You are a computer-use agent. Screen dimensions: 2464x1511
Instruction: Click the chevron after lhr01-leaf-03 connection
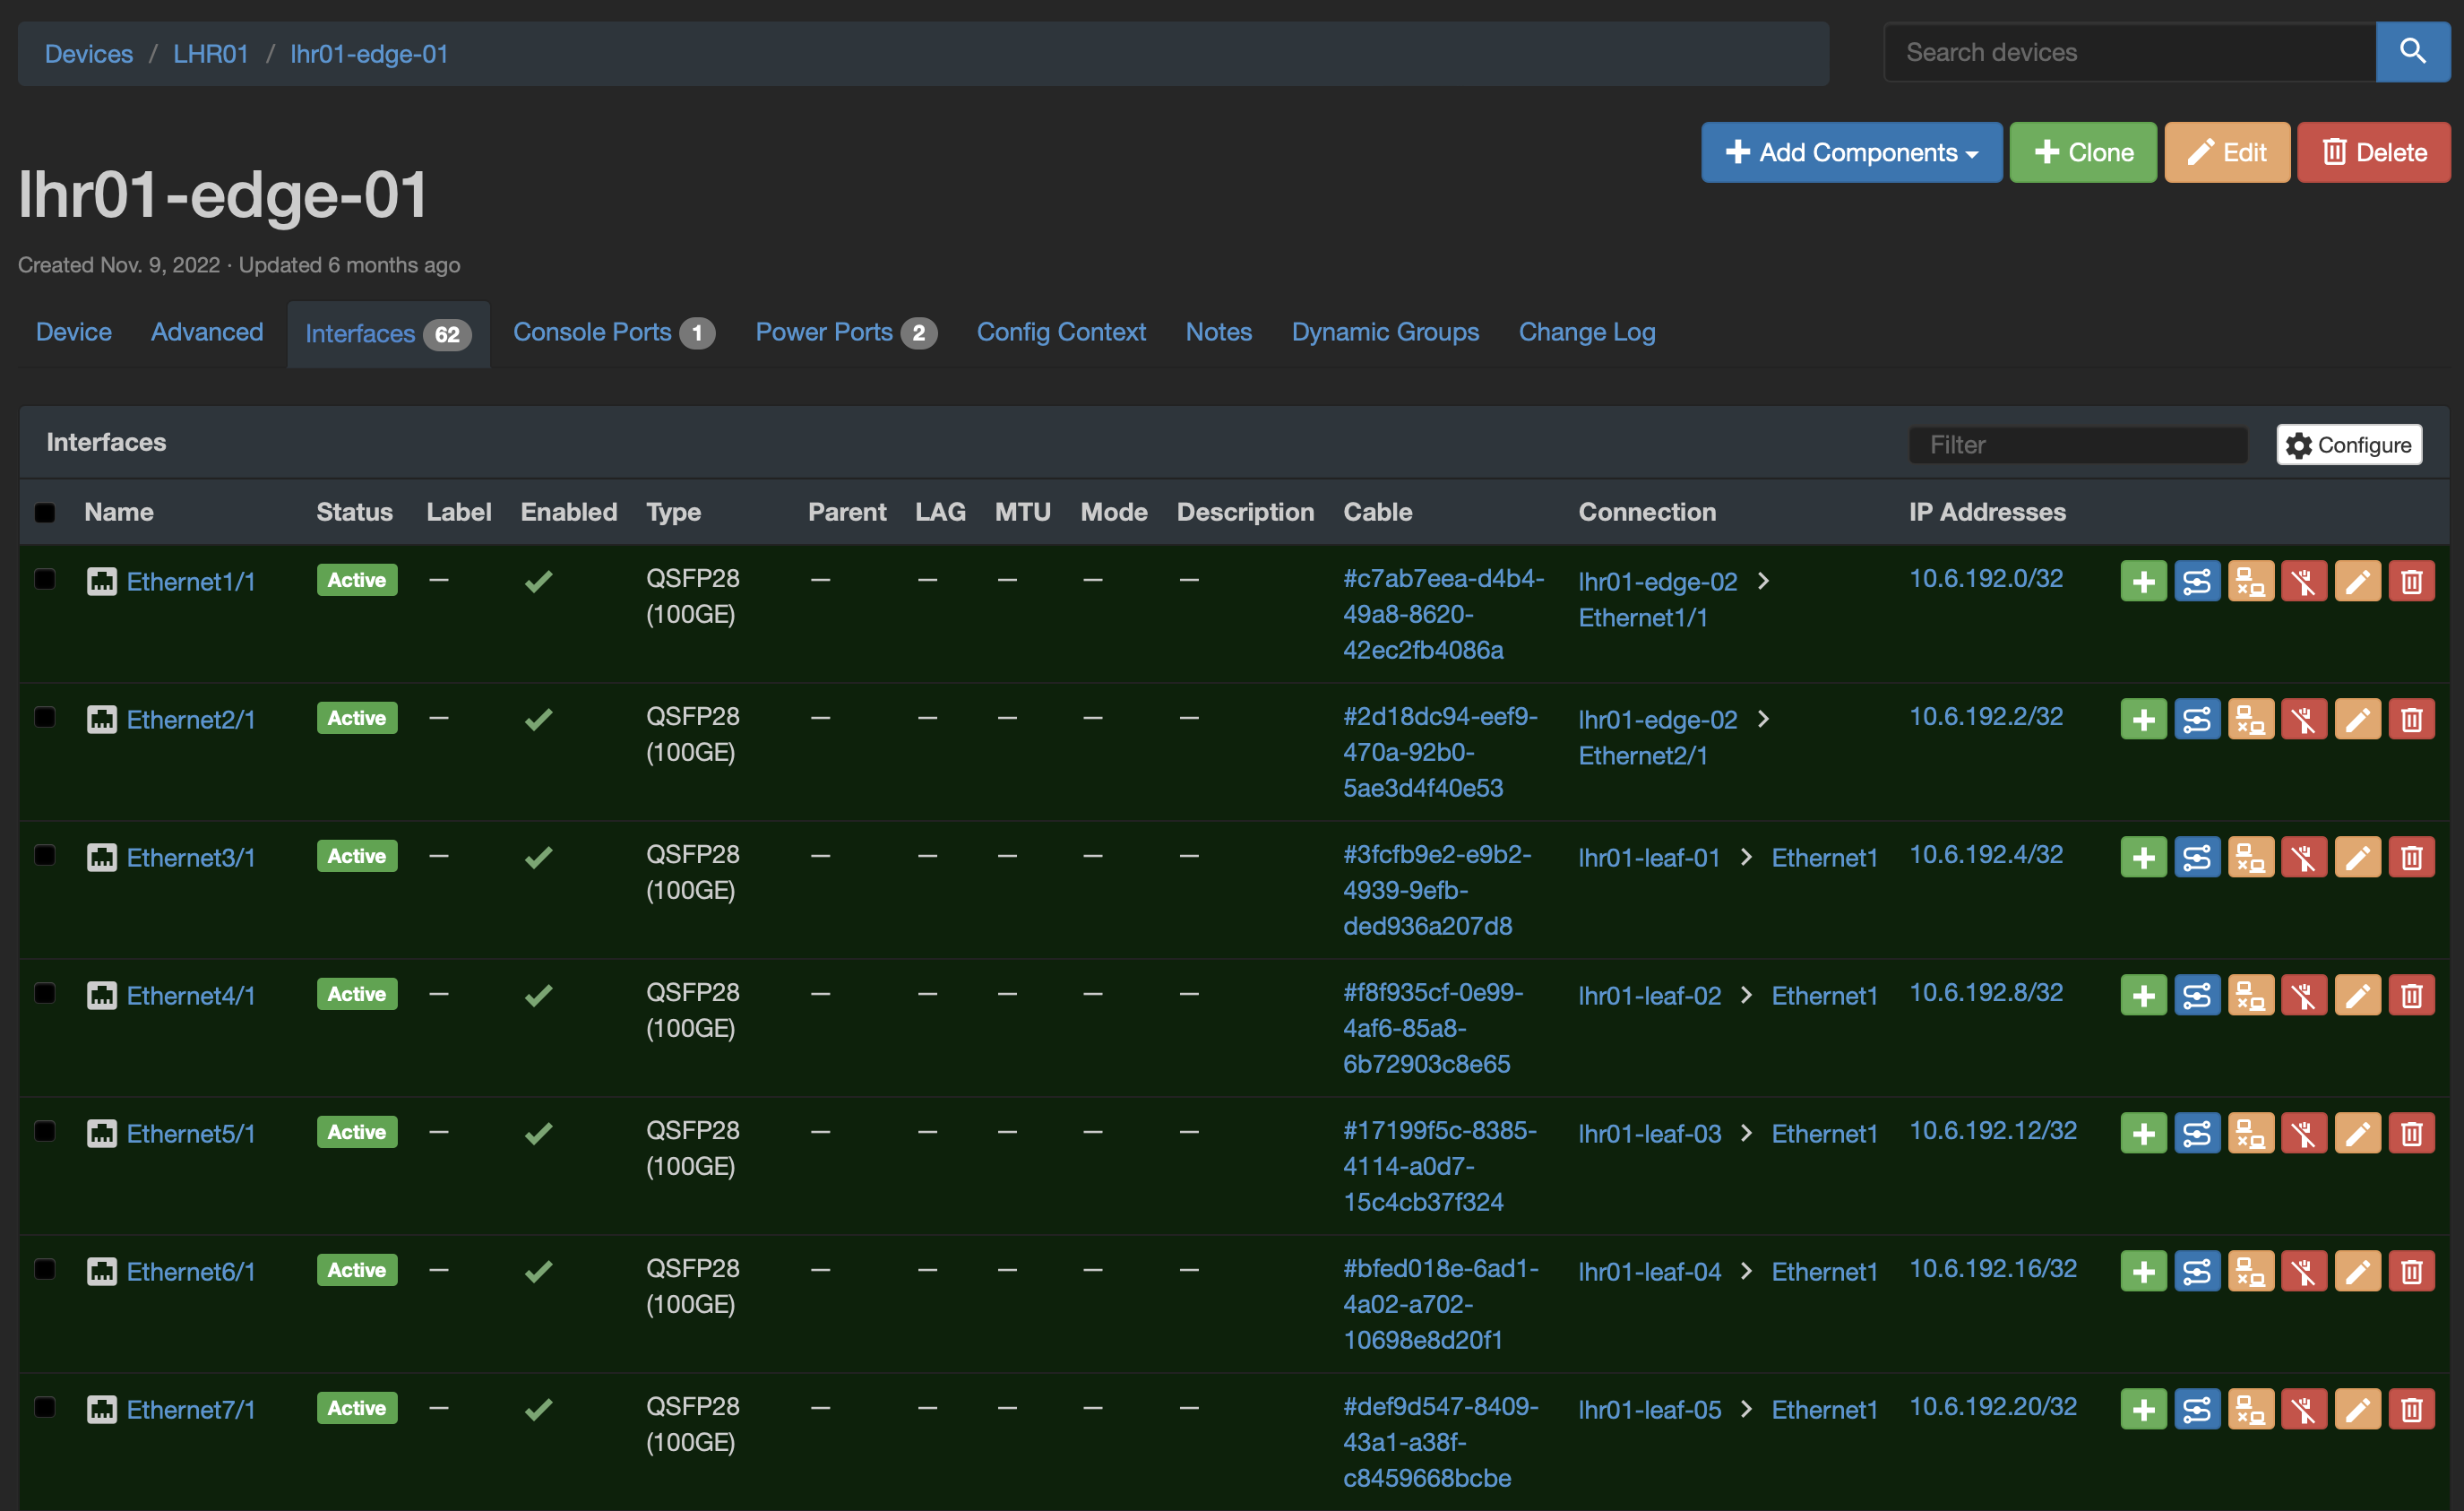1746,1133
